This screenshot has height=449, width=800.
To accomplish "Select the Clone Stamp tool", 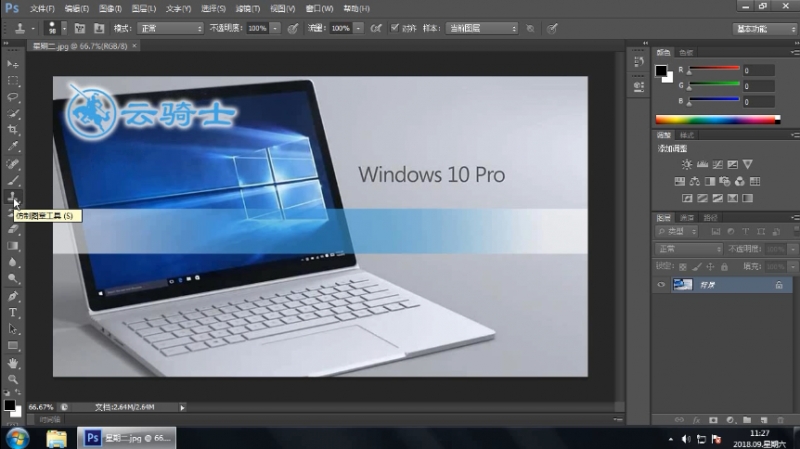I will click(x=13, y=196).
